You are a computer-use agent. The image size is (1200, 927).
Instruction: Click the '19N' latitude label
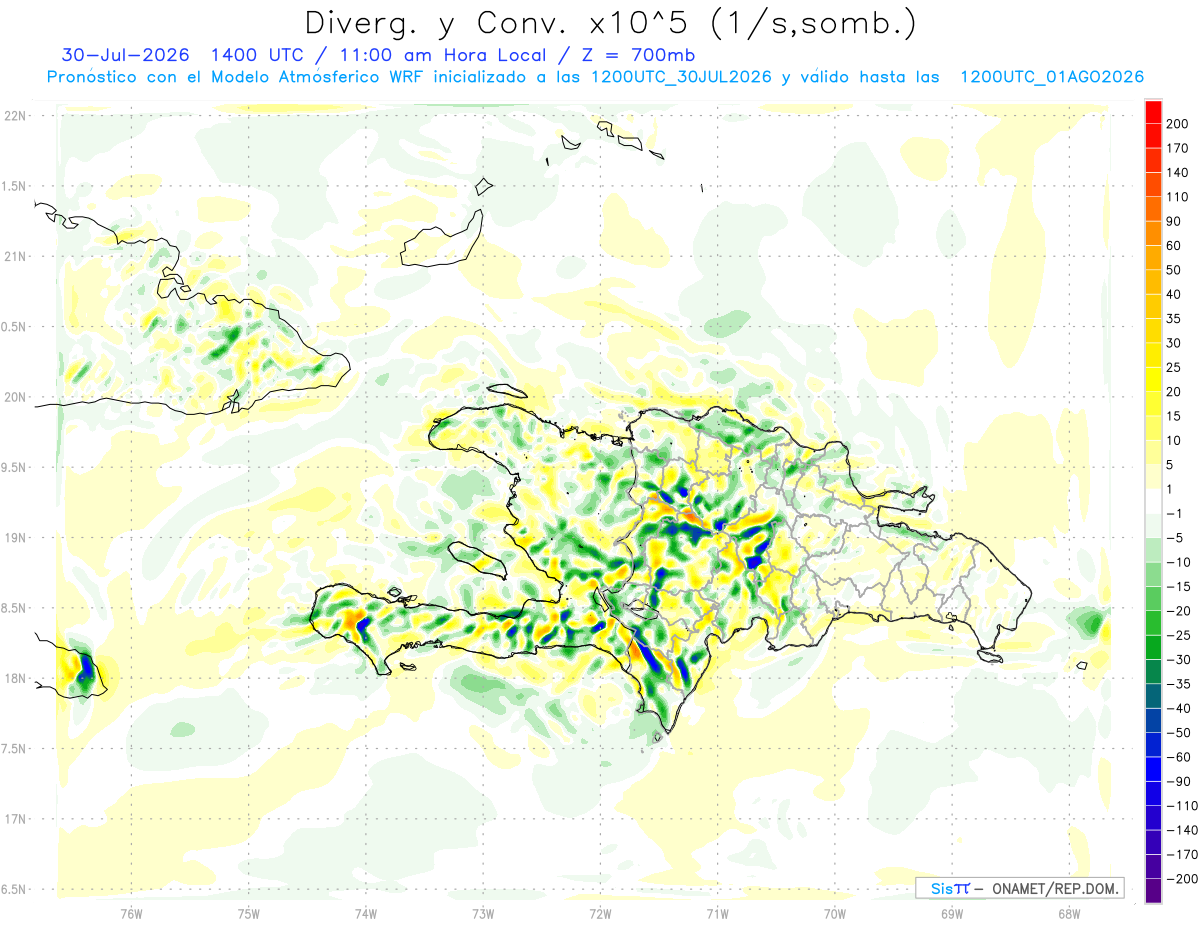[14, 537]
